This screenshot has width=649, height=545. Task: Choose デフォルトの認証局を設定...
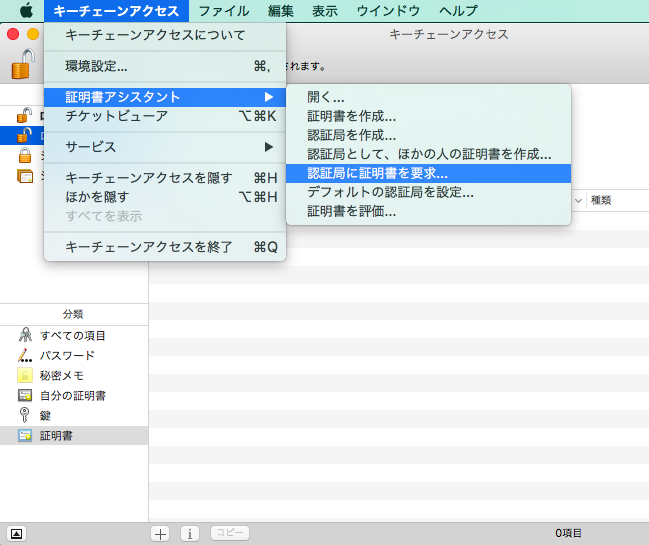pyautogui.click(x=428, y=192)
